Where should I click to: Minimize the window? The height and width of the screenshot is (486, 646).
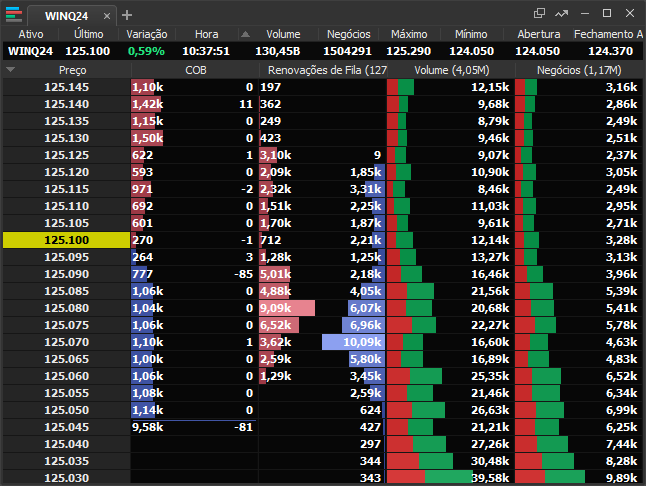coord(585,14)
